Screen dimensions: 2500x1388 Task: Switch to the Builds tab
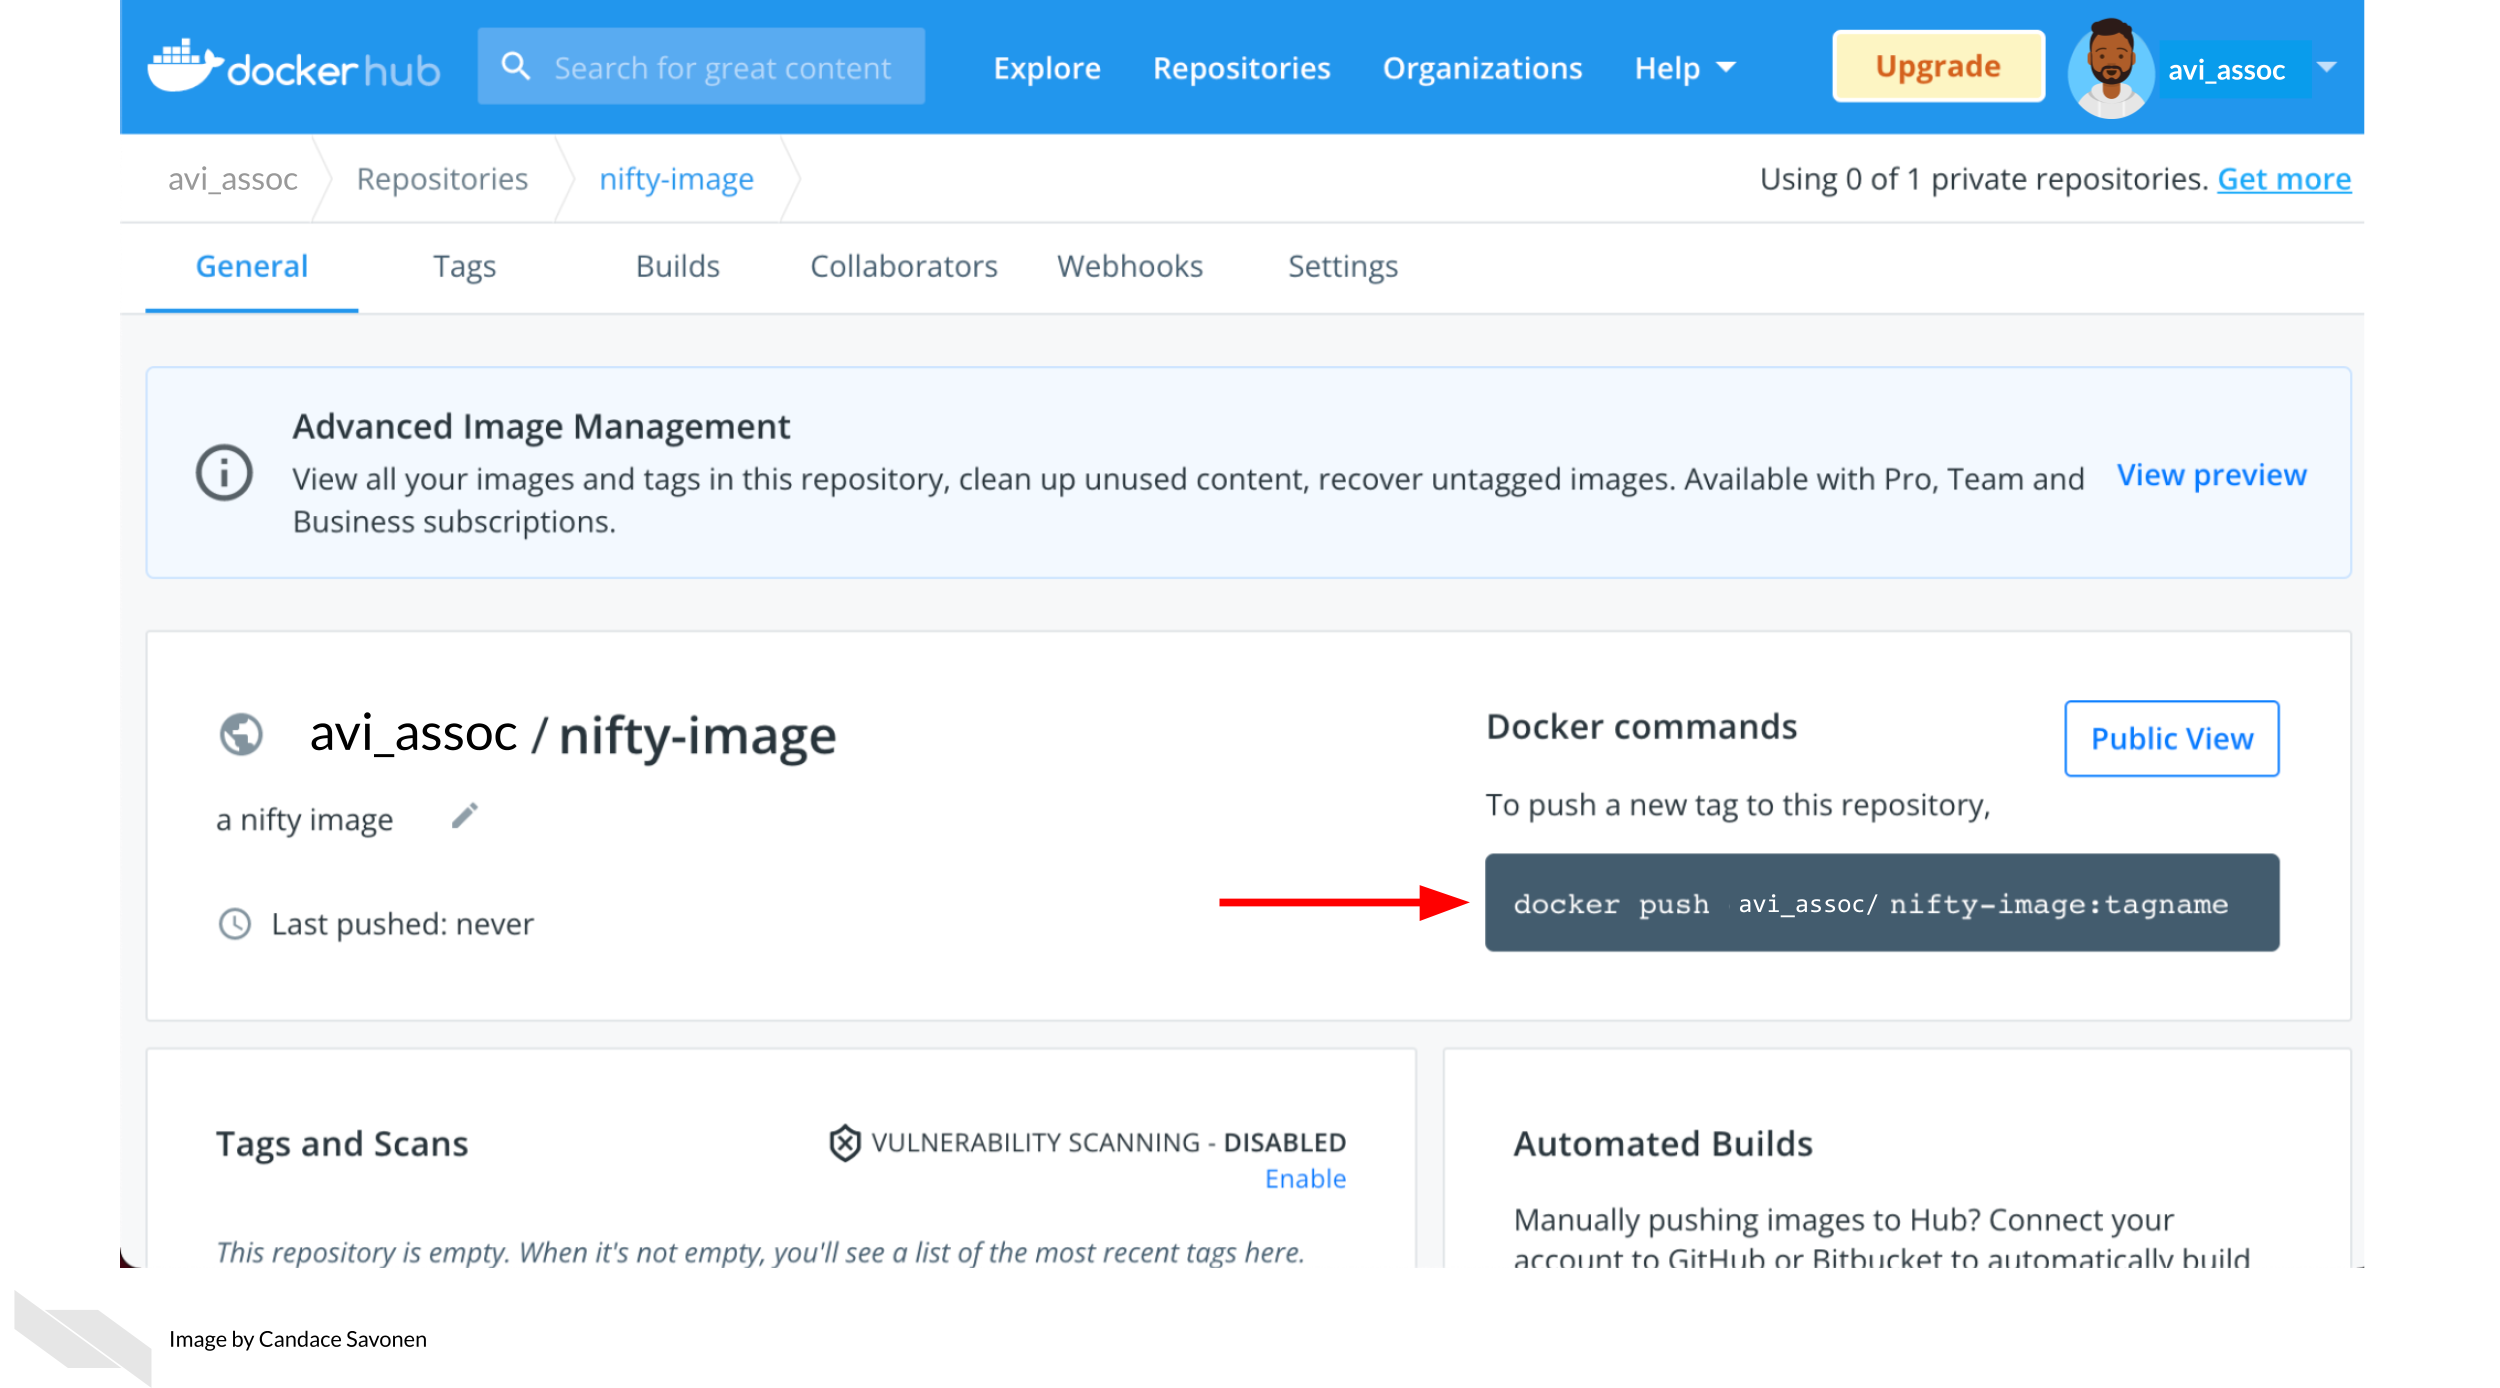click(678, 266)
